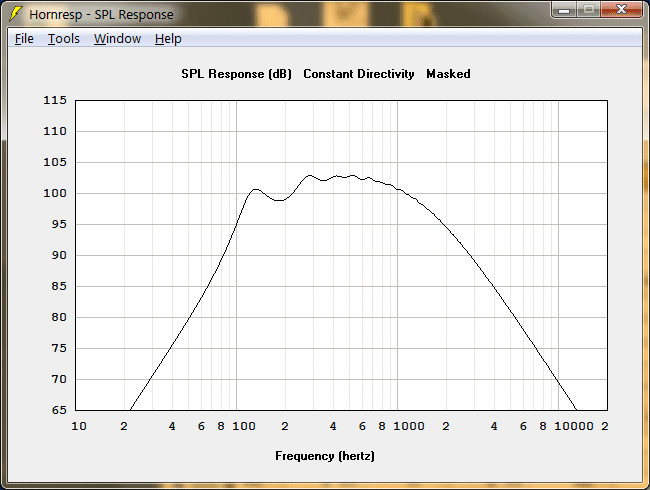
Task: Click the Hornresp lightning bolt icon
Action: pyautogui.click(x=15, y=14)
